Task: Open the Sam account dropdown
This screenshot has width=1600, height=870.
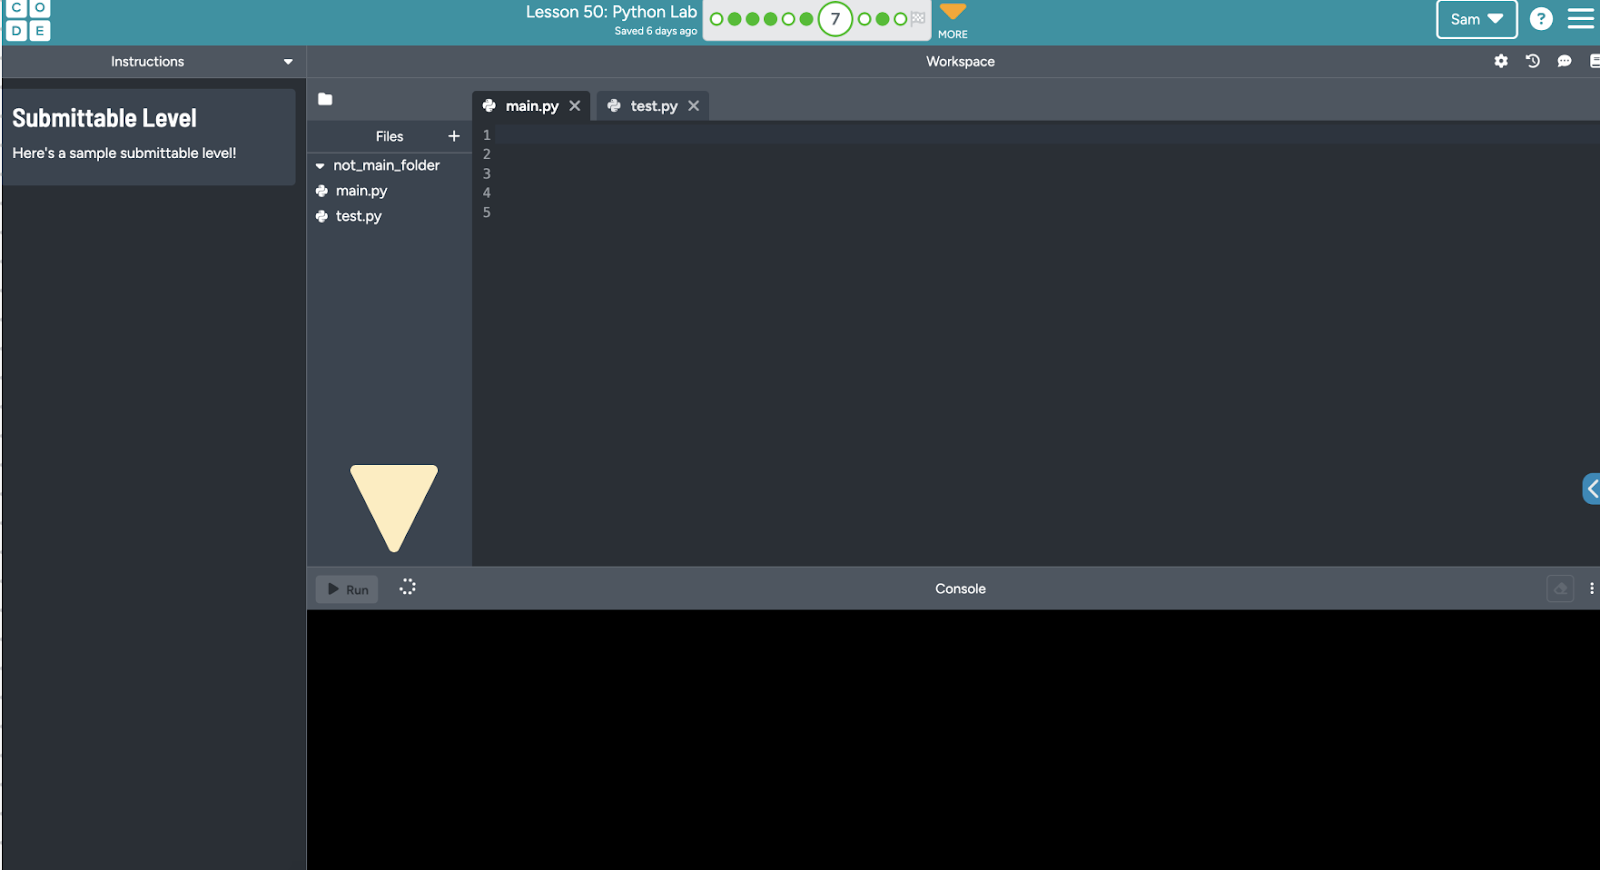Action: (1476, 19)
